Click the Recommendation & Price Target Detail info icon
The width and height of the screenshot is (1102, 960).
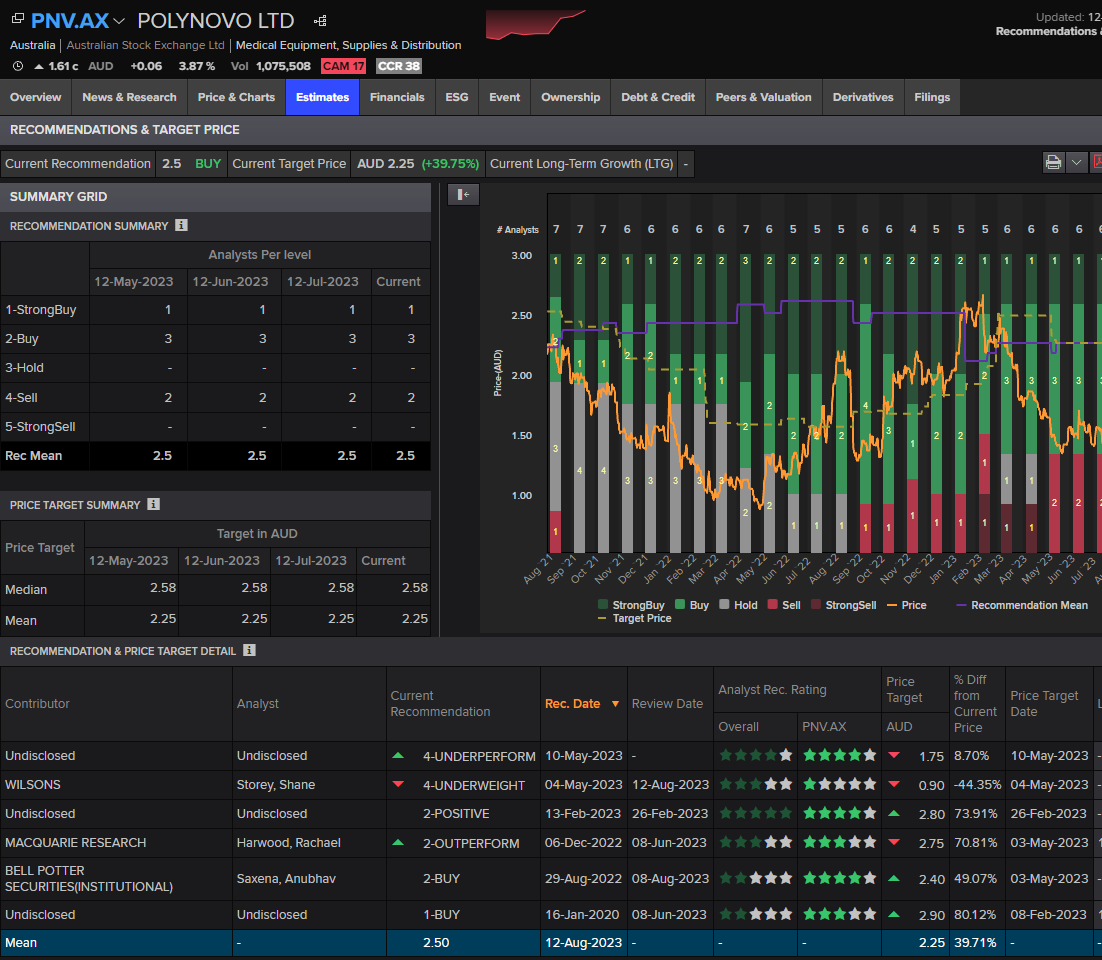[249, 651]
